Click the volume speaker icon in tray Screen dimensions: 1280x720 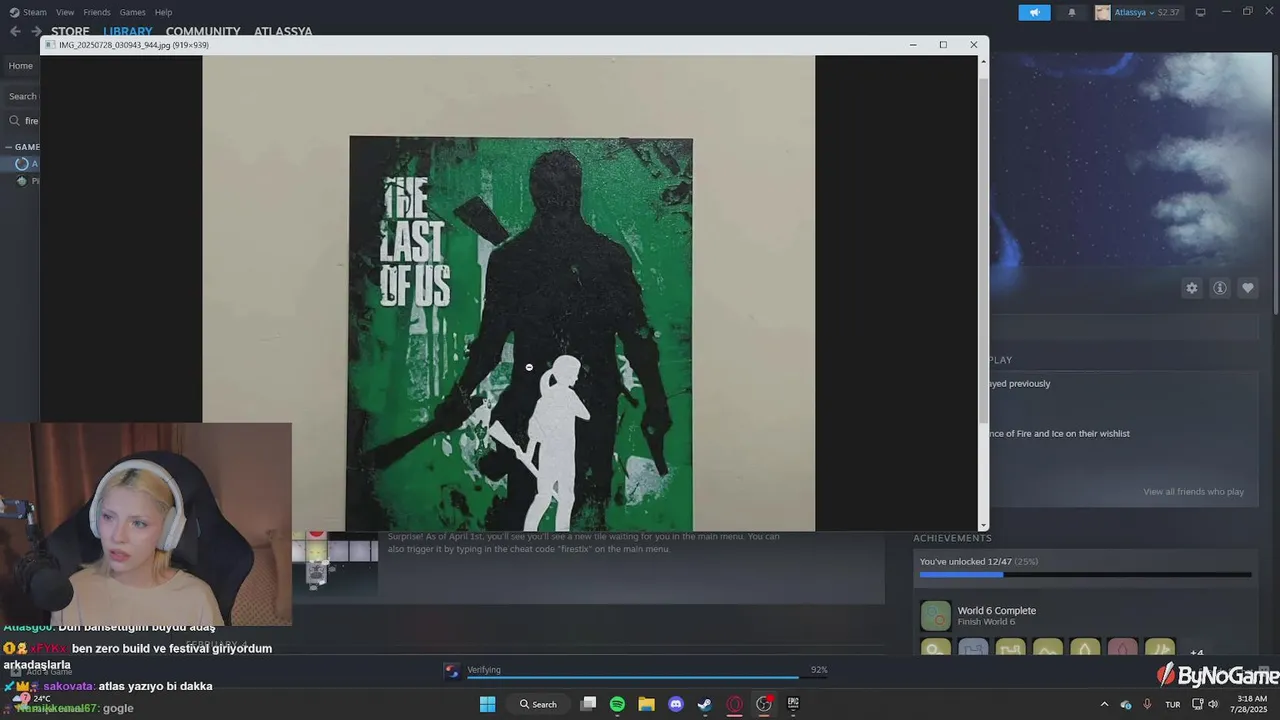click(1213, 704)
